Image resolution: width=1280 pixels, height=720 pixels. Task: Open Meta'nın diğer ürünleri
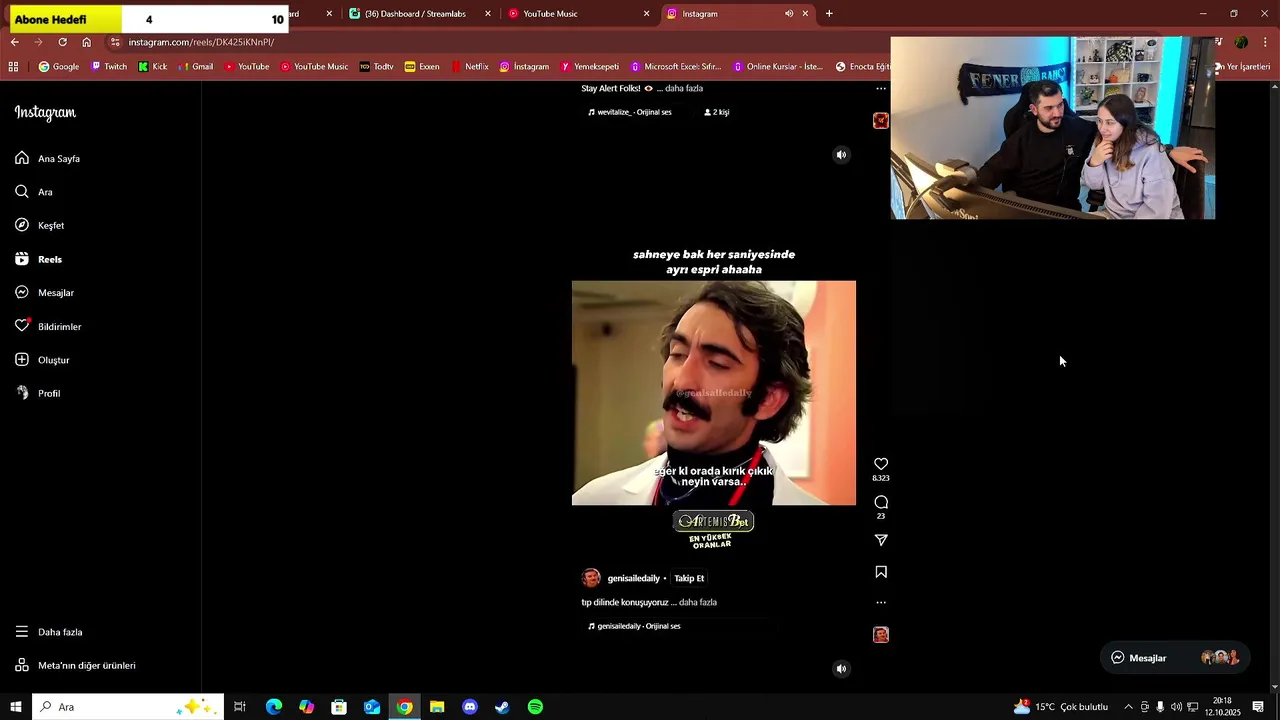pos(75,665)
